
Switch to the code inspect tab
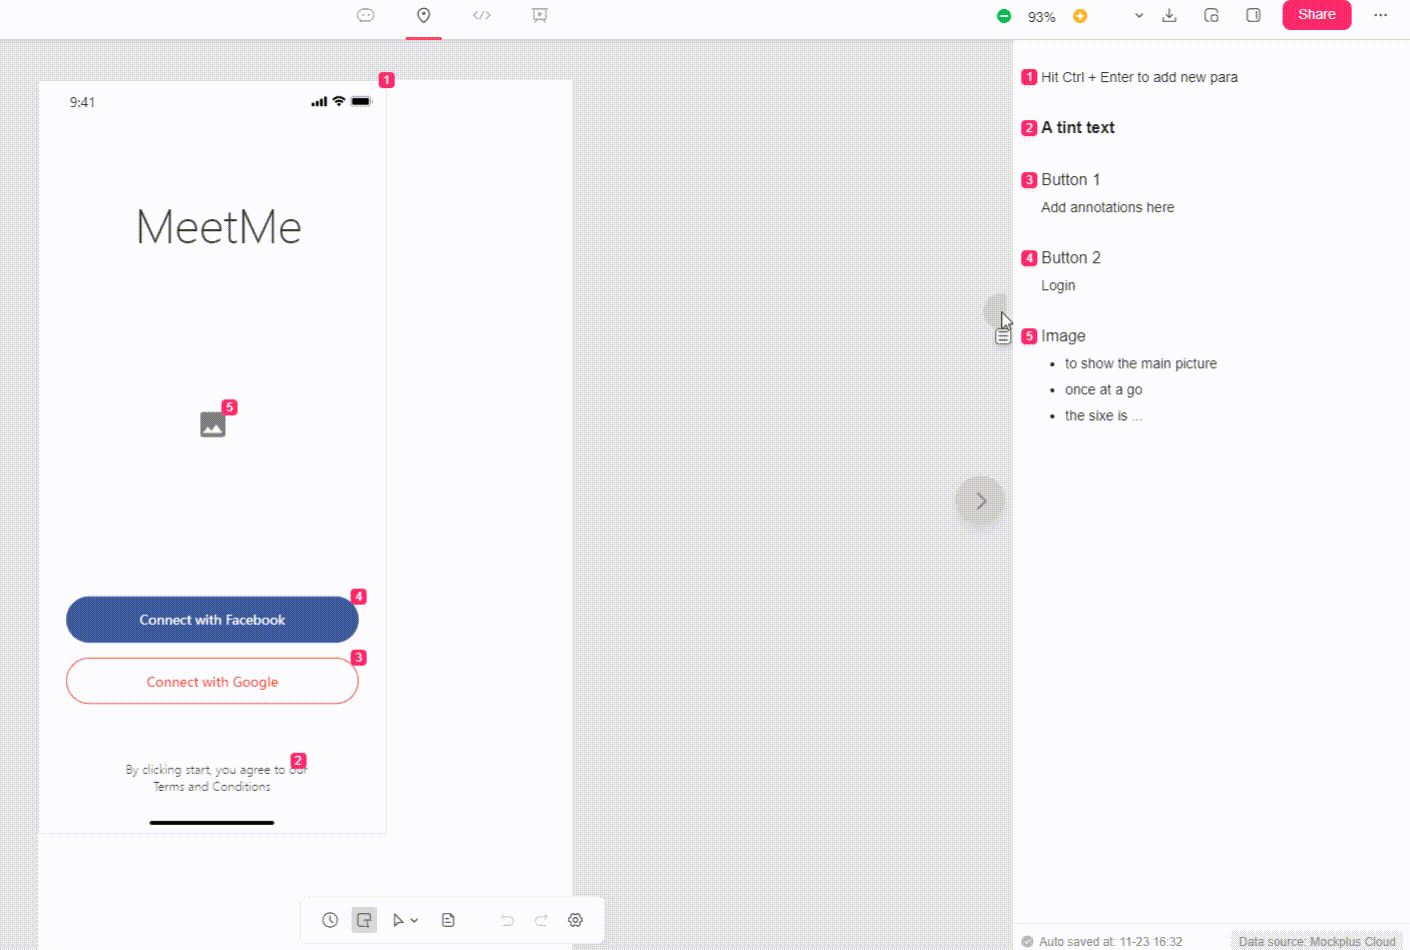click(x=482, y=15)
